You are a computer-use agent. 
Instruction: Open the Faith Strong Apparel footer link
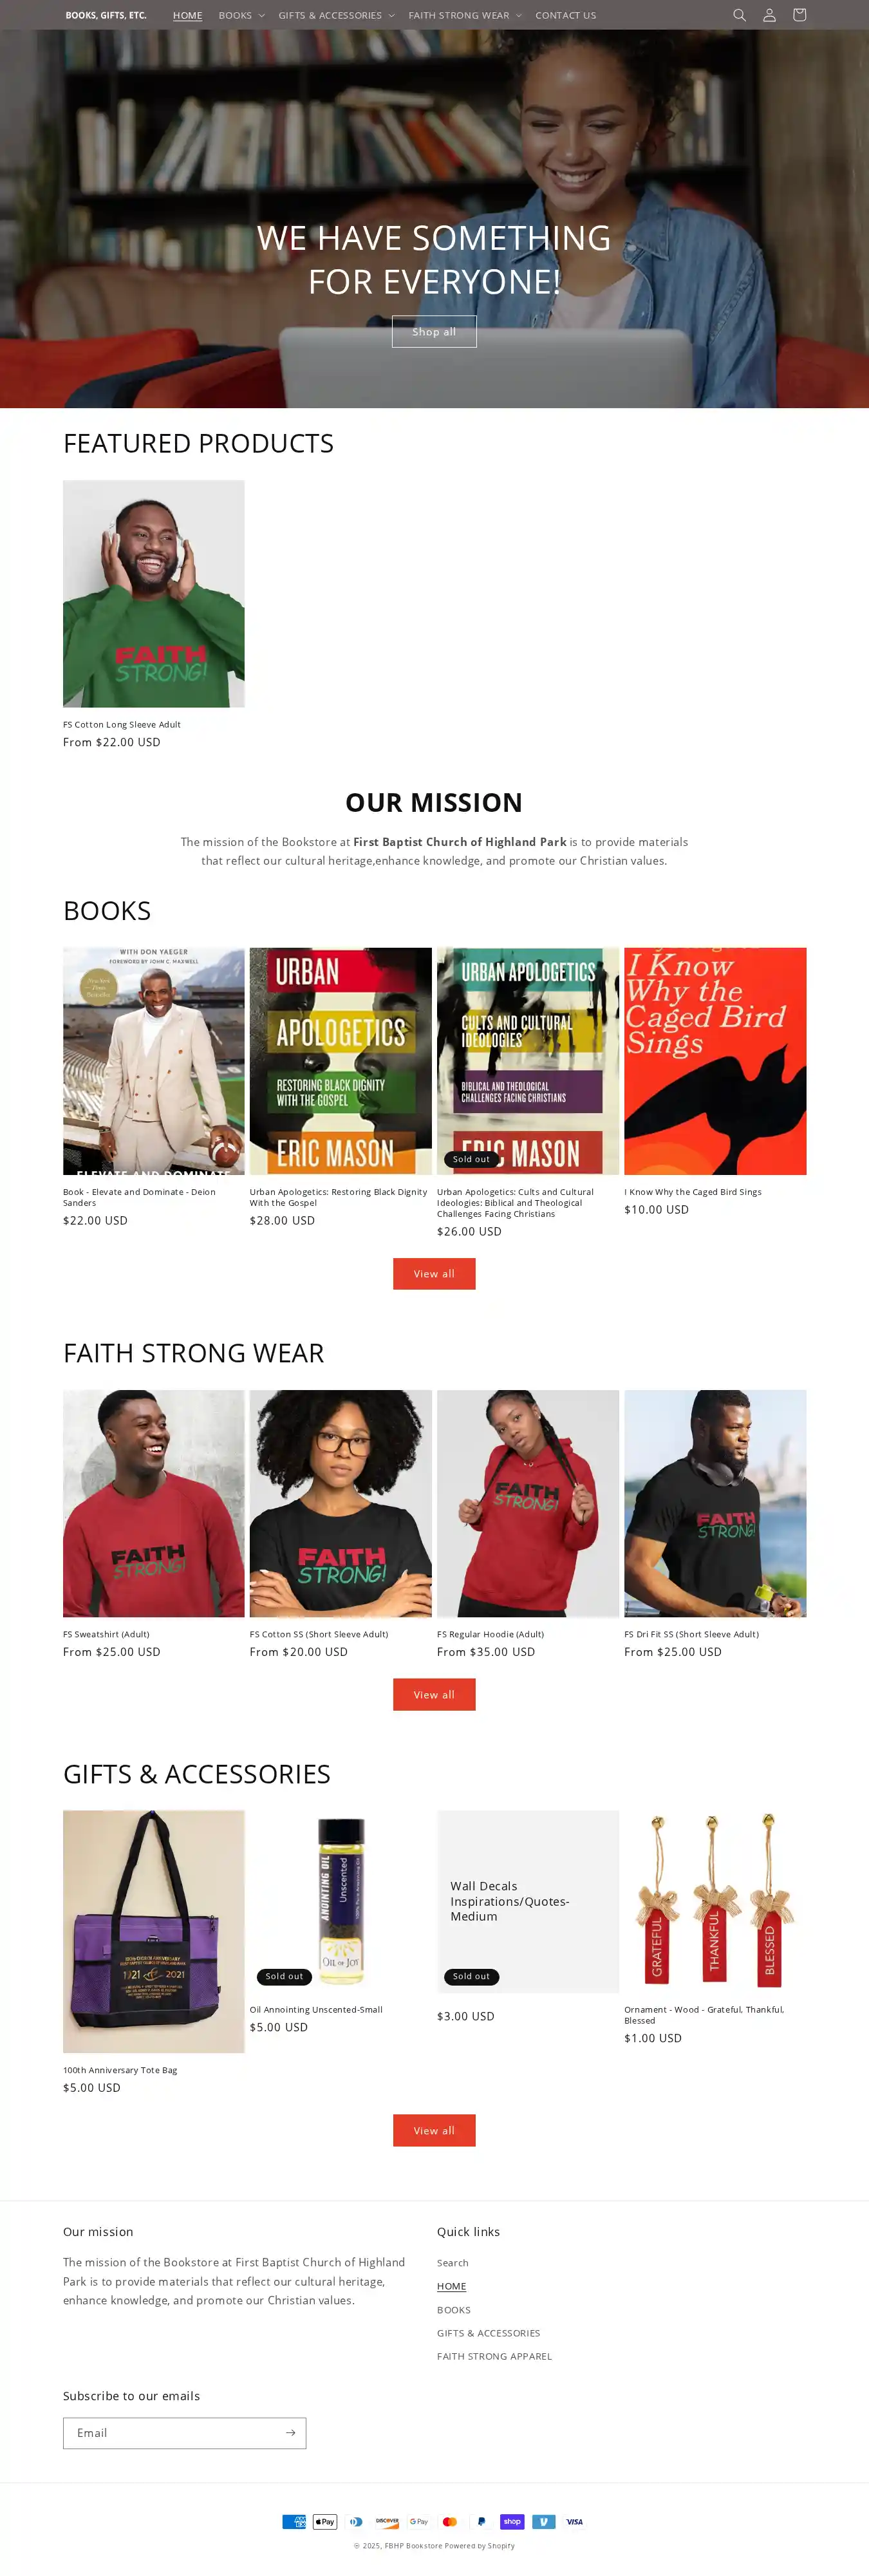(494, 2356)
